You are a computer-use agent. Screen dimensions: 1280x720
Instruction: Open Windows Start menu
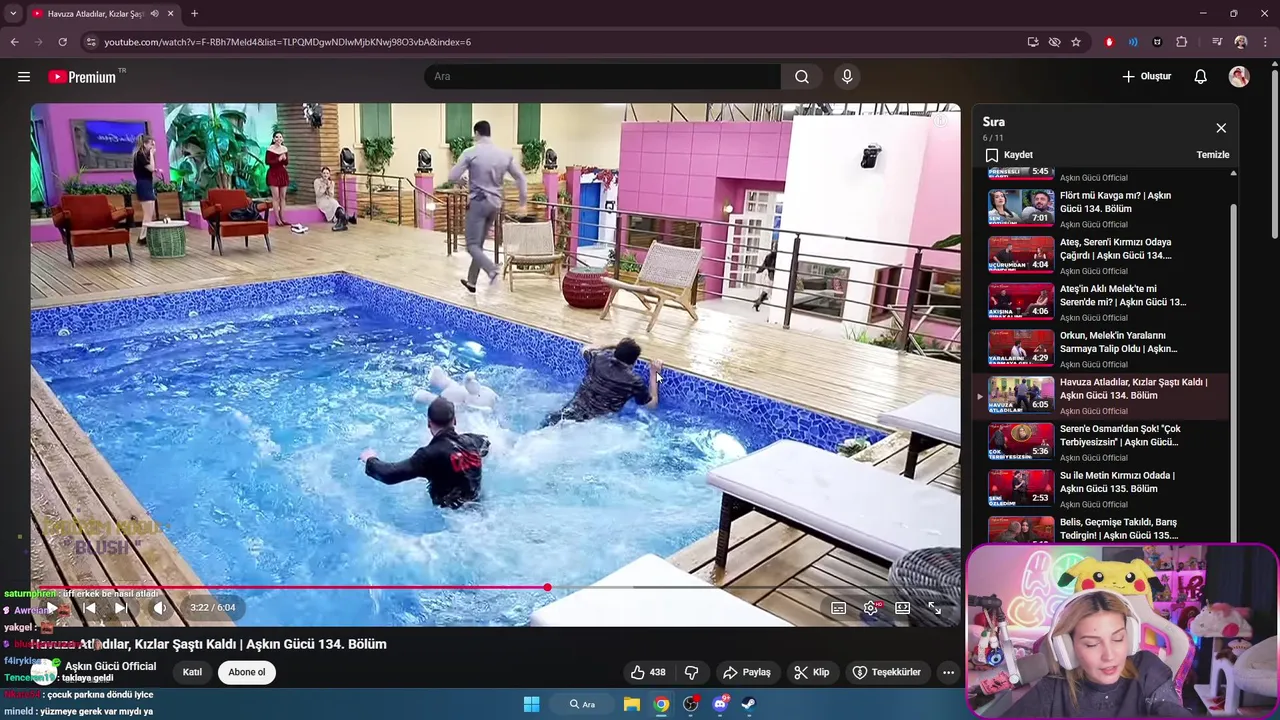click(x=531, y=704)
